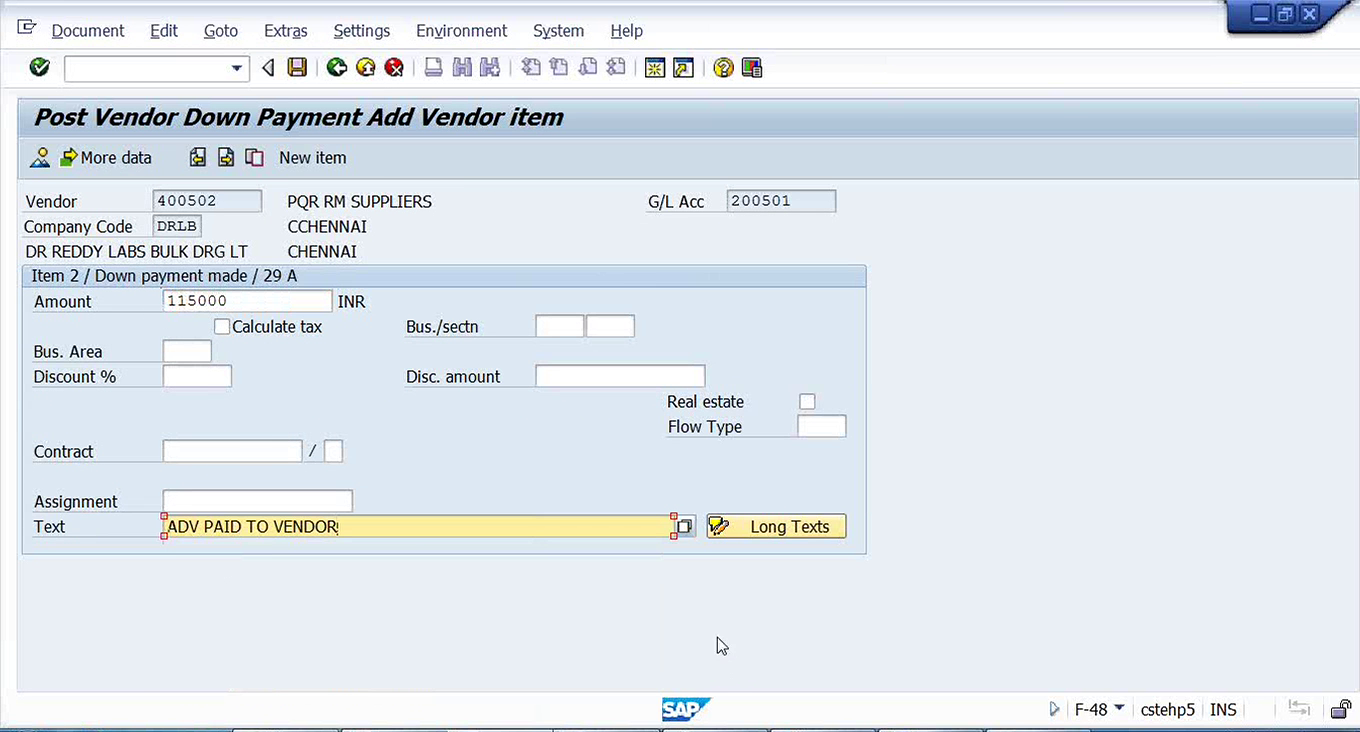Screen dimensions: 1360x732
Task: Click the Generate Shortcut icon
Action: [x=683, y=68]
